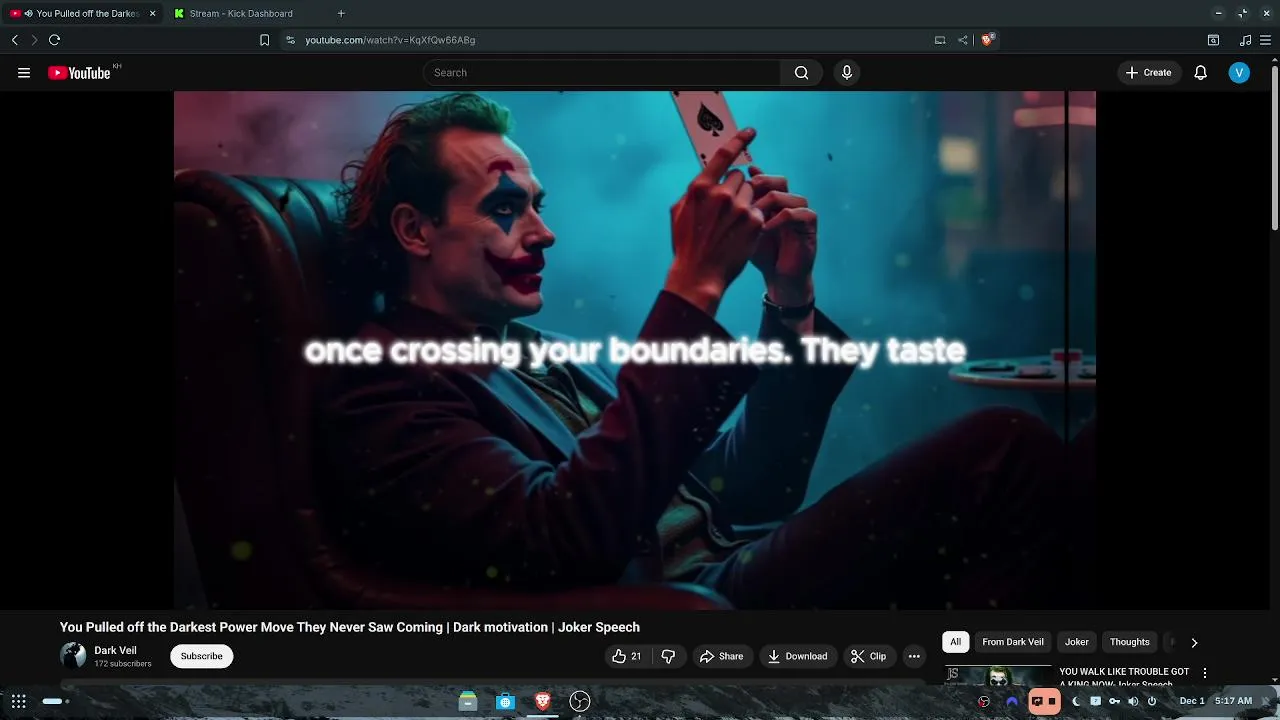
Task: Click the search magnifier button
Action: [801, 73]
